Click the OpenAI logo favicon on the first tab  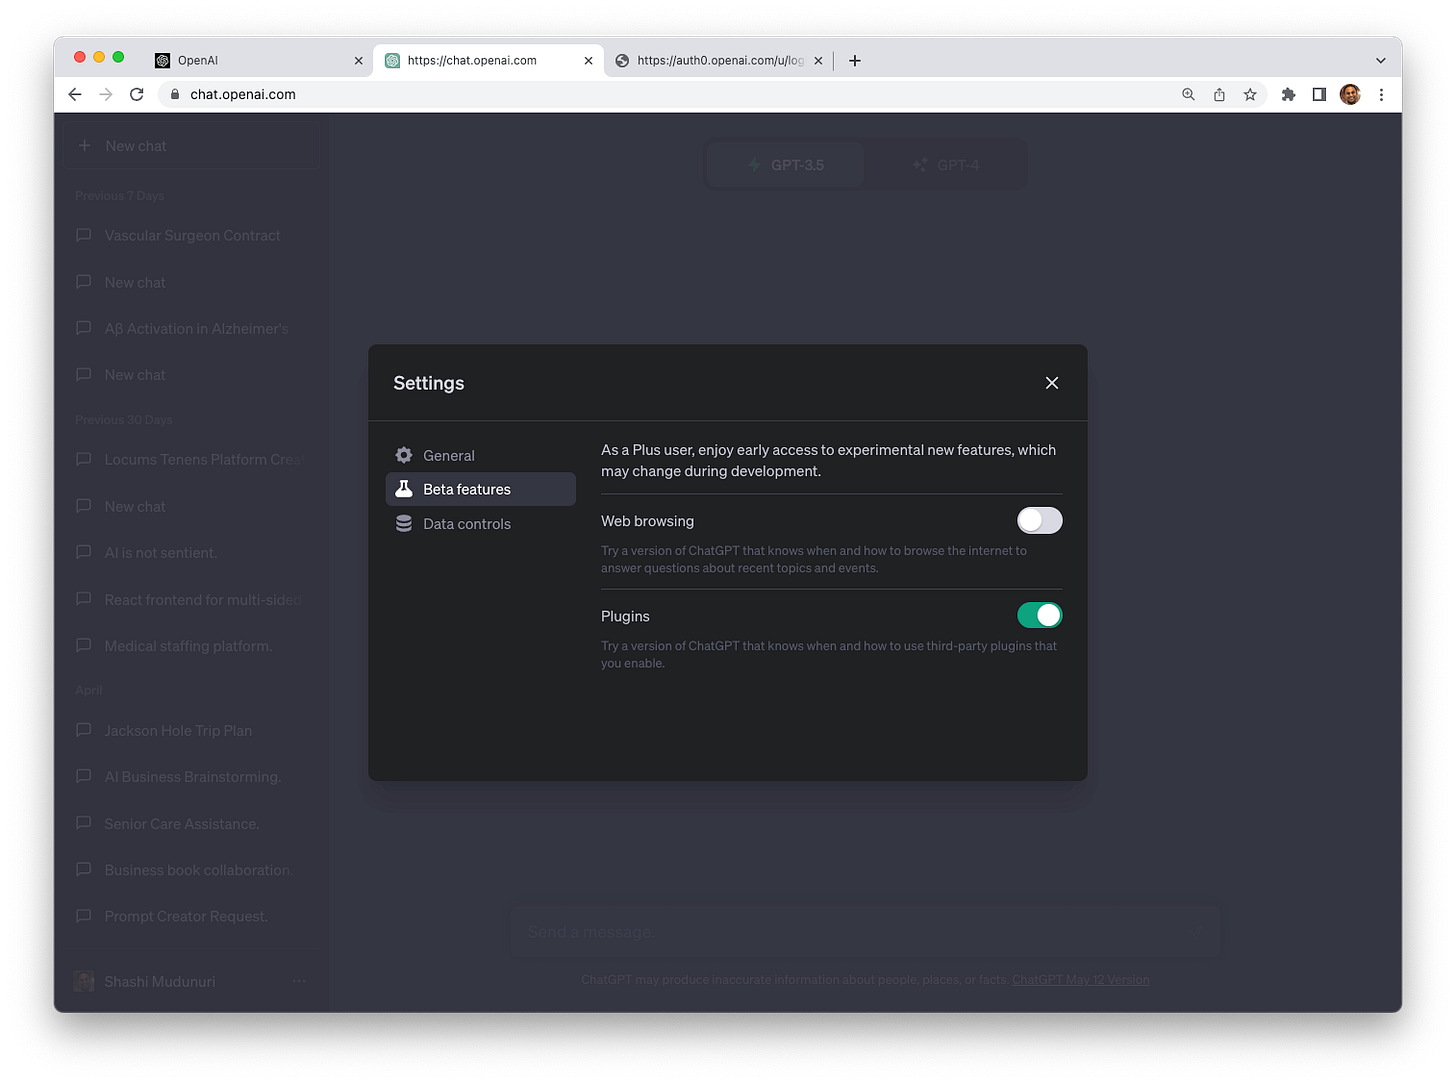161,60
